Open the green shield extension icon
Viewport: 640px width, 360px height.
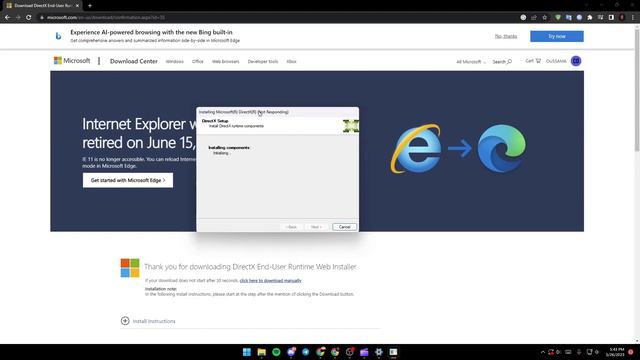click(x=558, y=18)
